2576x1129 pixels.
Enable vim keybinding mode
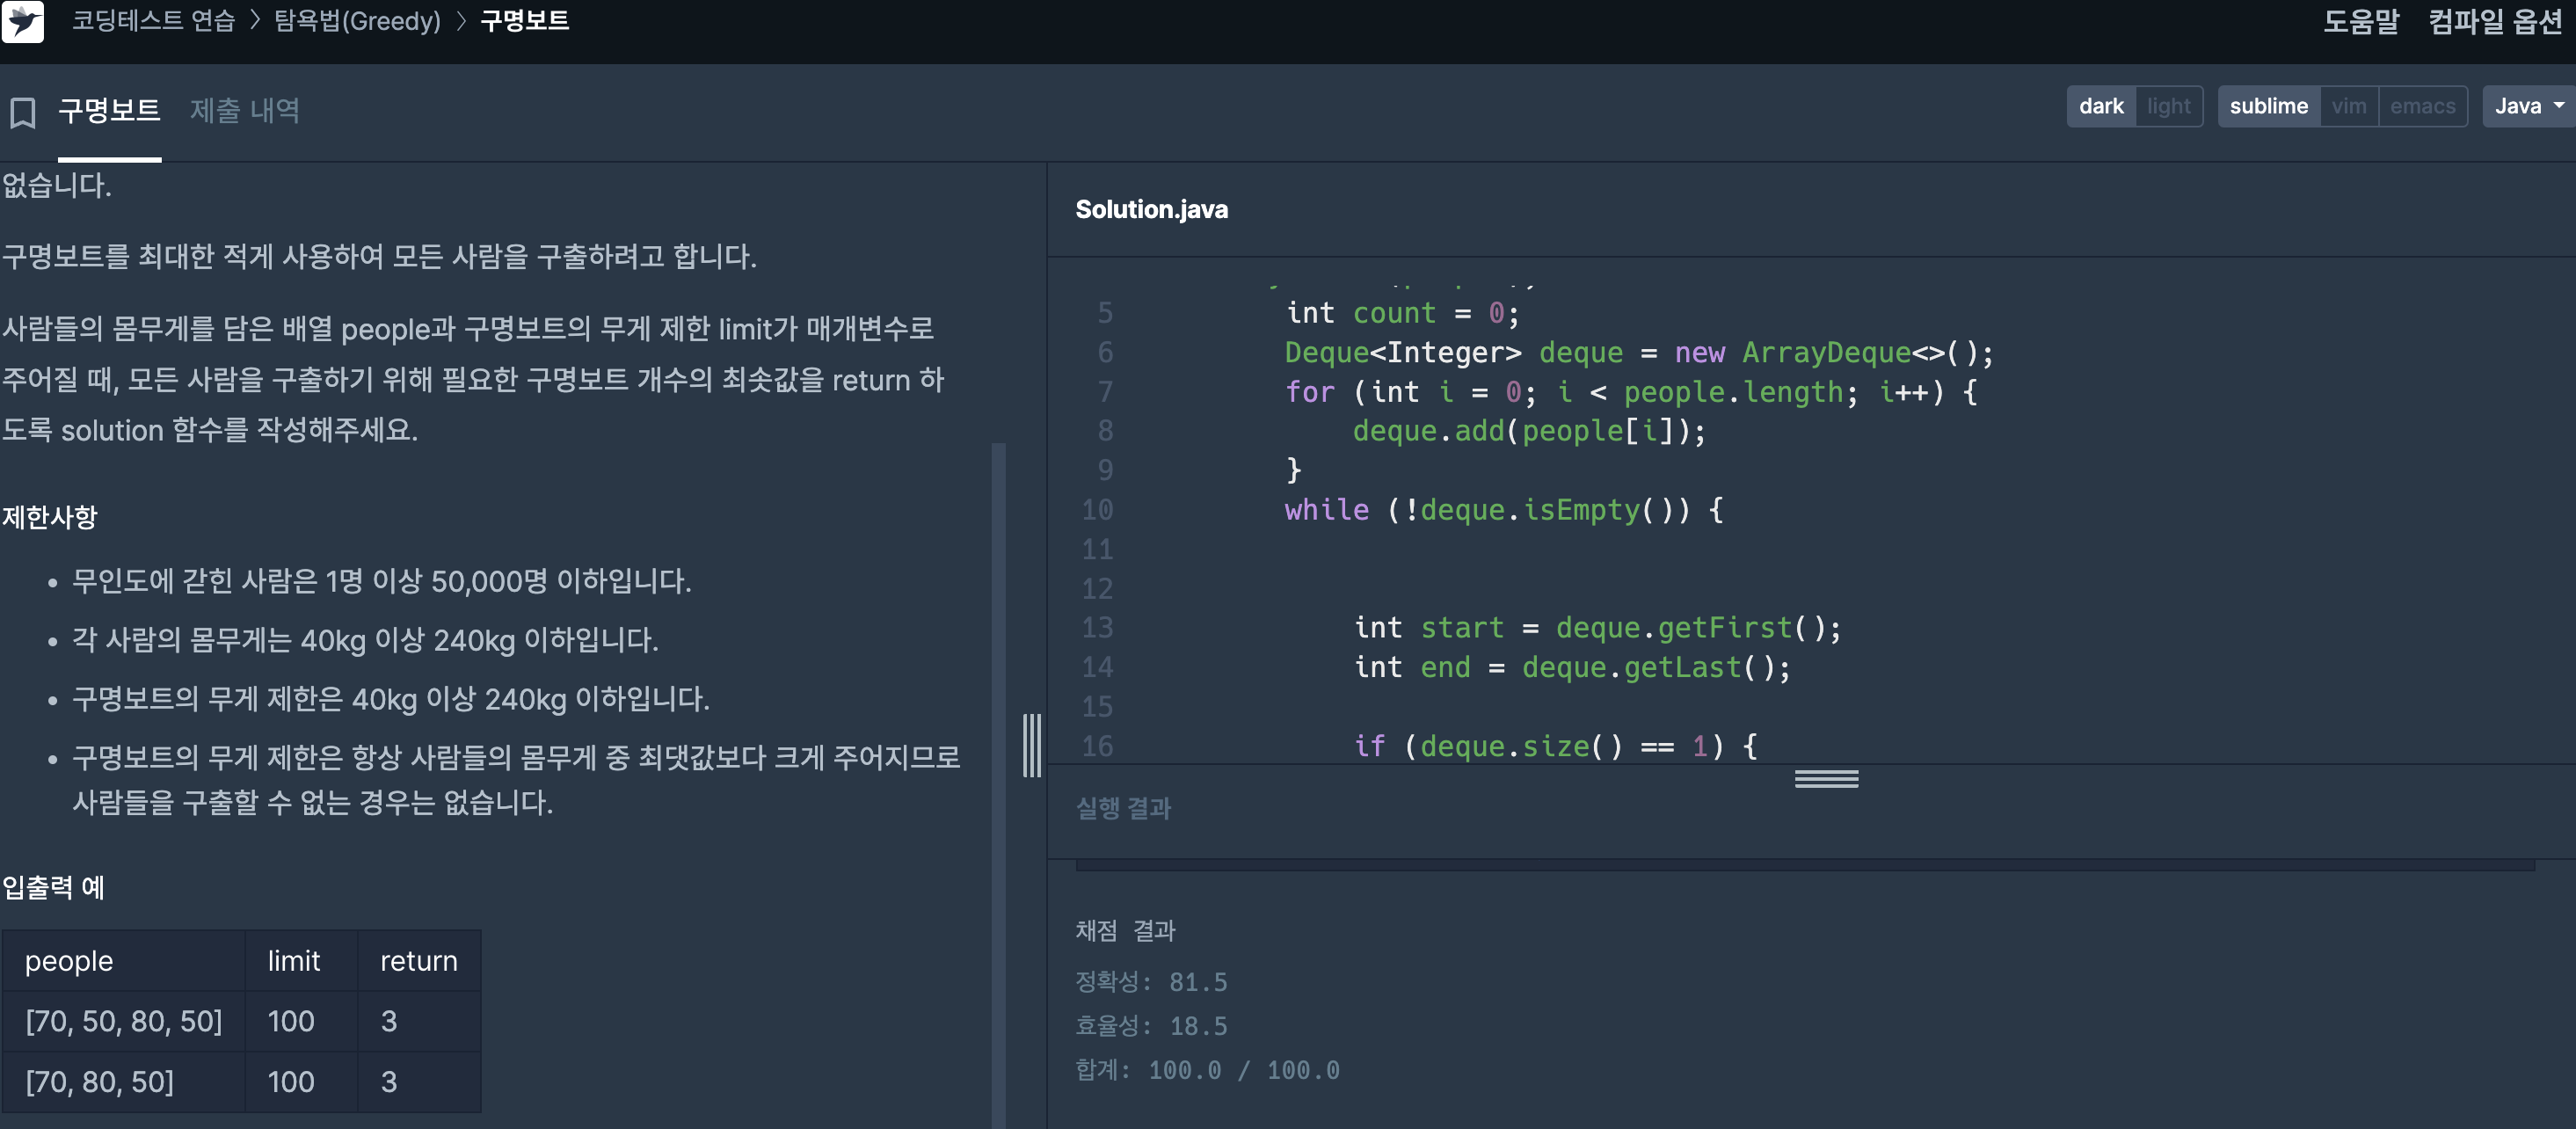coord(2348,106)
